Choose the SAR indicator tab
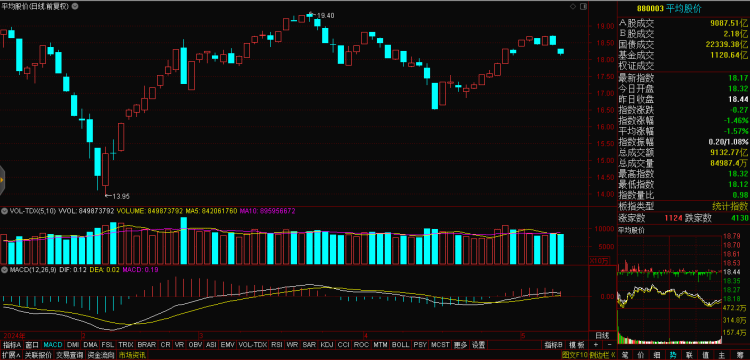The height and width of the screenshot is (360, 750). click(x=310, y=344)
